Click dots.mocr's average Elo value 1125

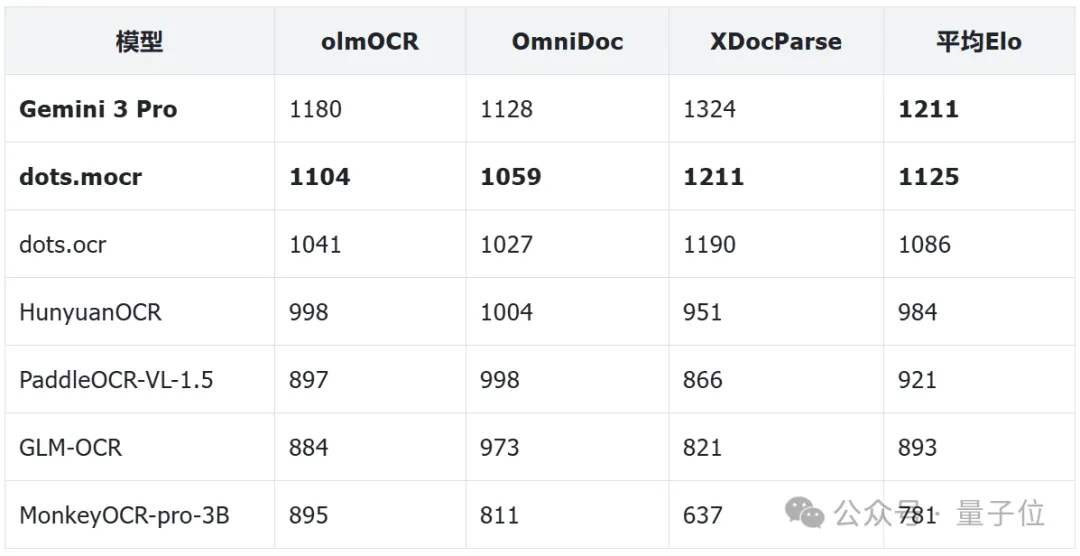[x=928, y=177]
